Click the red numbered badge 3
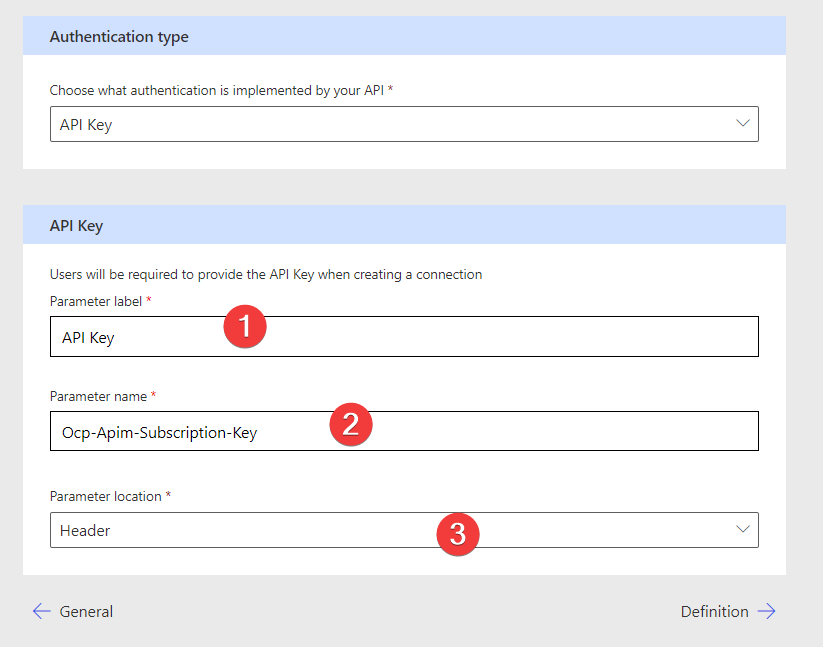This screenshot has height=647, width=823. (458, 534)
